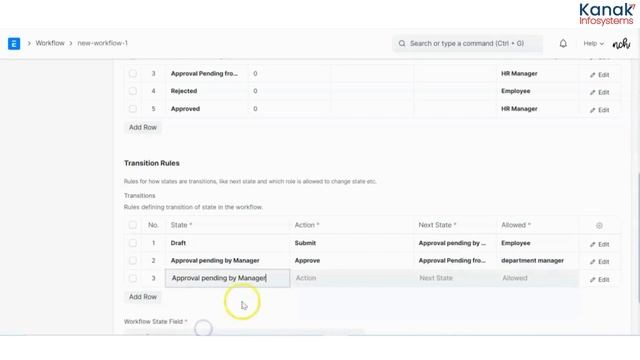Image resolution: width=640 pixels, height=360 pixels.
Task: Tick checkbox for the Approved state row
Action: [133, 109]
